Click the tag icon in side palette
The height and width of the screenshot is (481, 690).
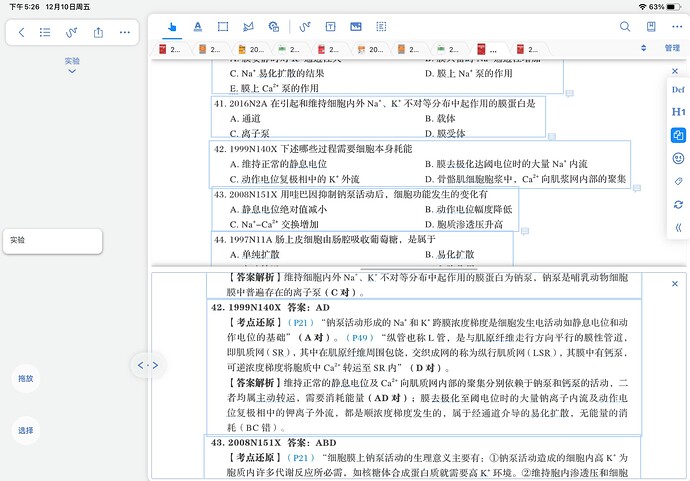tap(678, 181)
